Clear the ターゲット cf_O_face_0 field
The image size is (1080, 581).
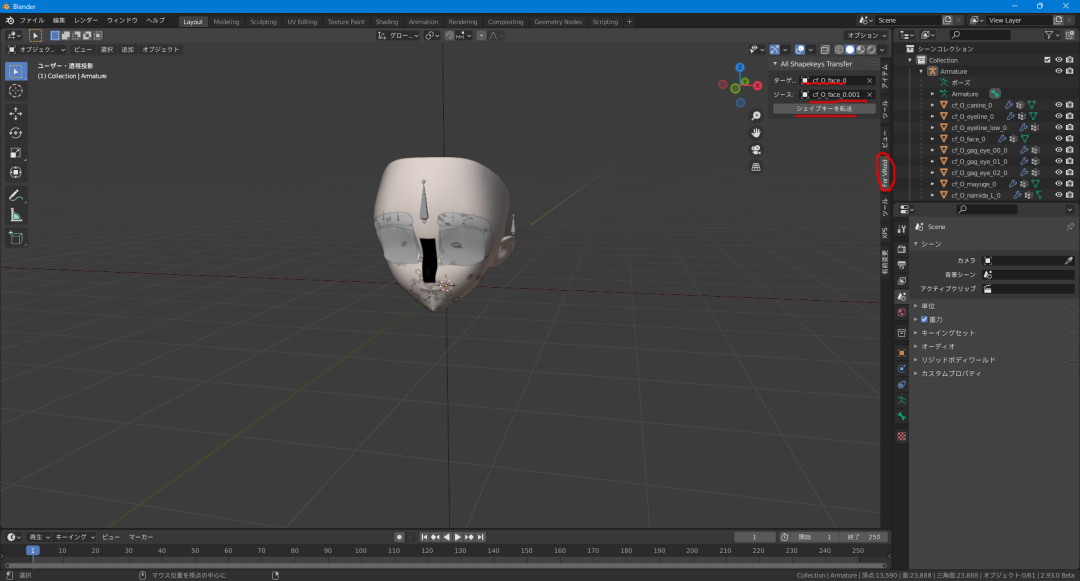coord(869,81)
